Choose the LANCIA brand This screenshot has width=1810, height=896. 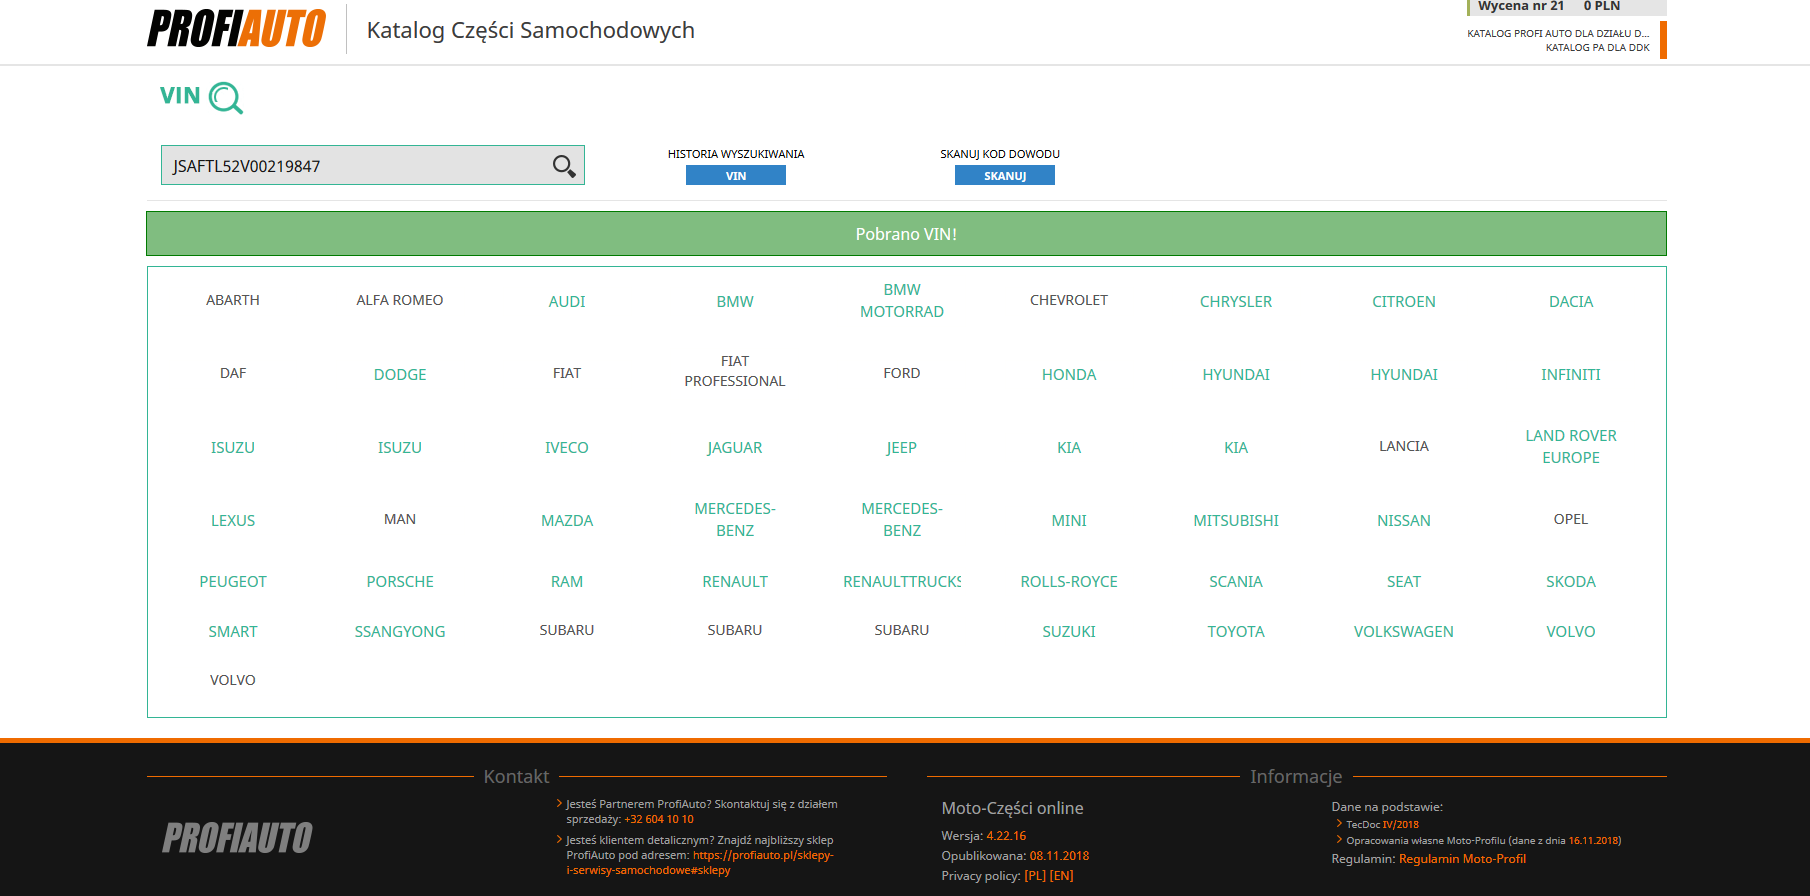(x=1404, y=446)
